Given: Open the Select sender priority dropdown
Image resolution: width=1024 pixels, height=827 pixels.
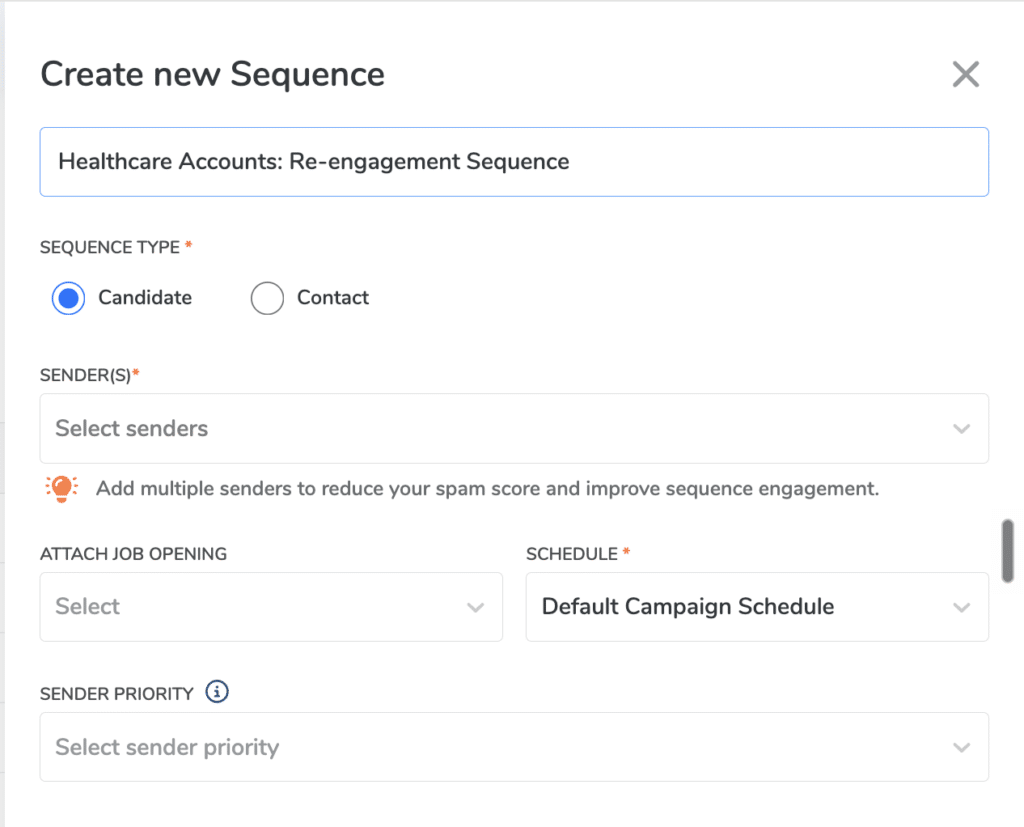Looking at the screenshot, I should 514,747.
